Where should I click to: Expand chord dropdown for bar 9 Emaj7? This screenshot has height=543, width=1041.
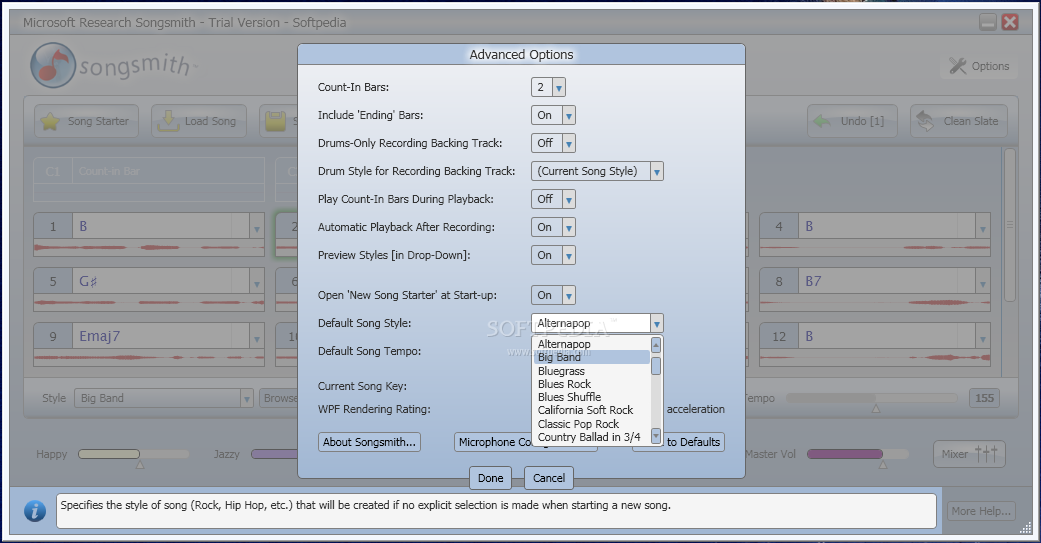click(256, 338)
